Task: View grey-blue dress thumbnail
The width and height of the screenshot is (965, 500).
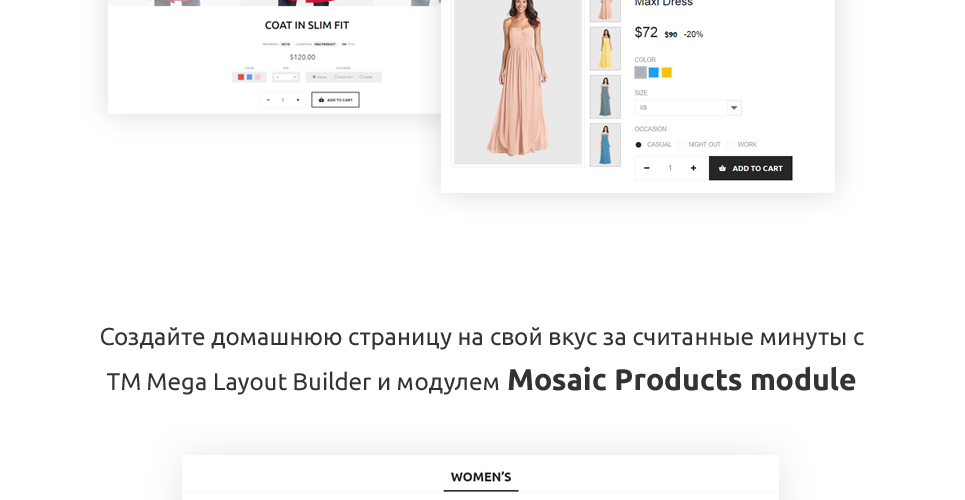Action: tap(605, 97)
